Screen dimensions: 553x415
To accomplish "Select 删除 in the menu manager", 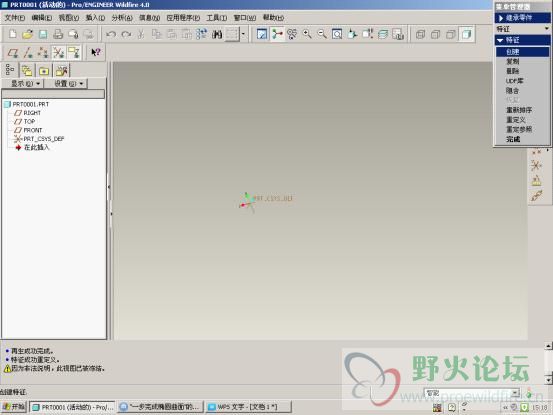I will [x=513, y=71].
